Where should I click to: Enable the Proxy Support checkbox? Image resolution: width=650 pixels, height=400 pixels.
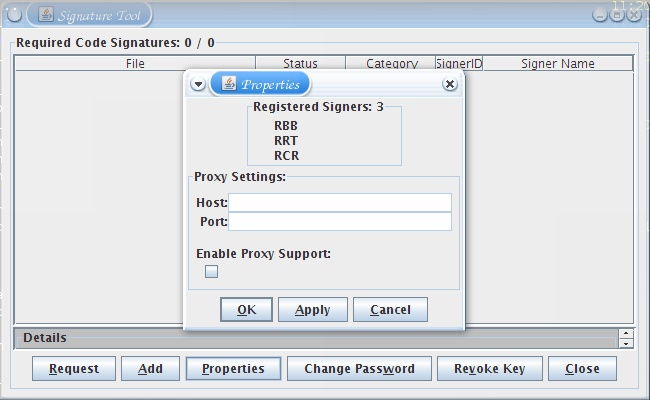tap(211, 272)
